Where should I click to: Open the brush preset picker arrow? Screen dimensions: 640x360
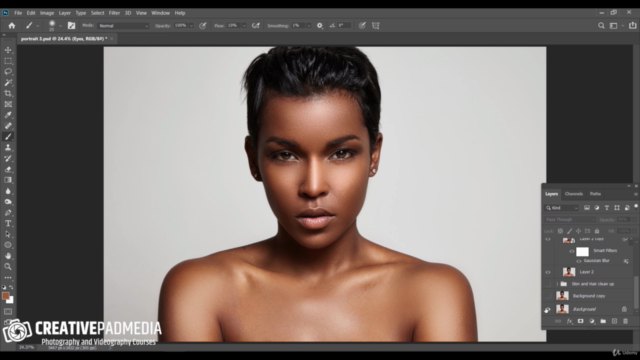pos(60,26)
